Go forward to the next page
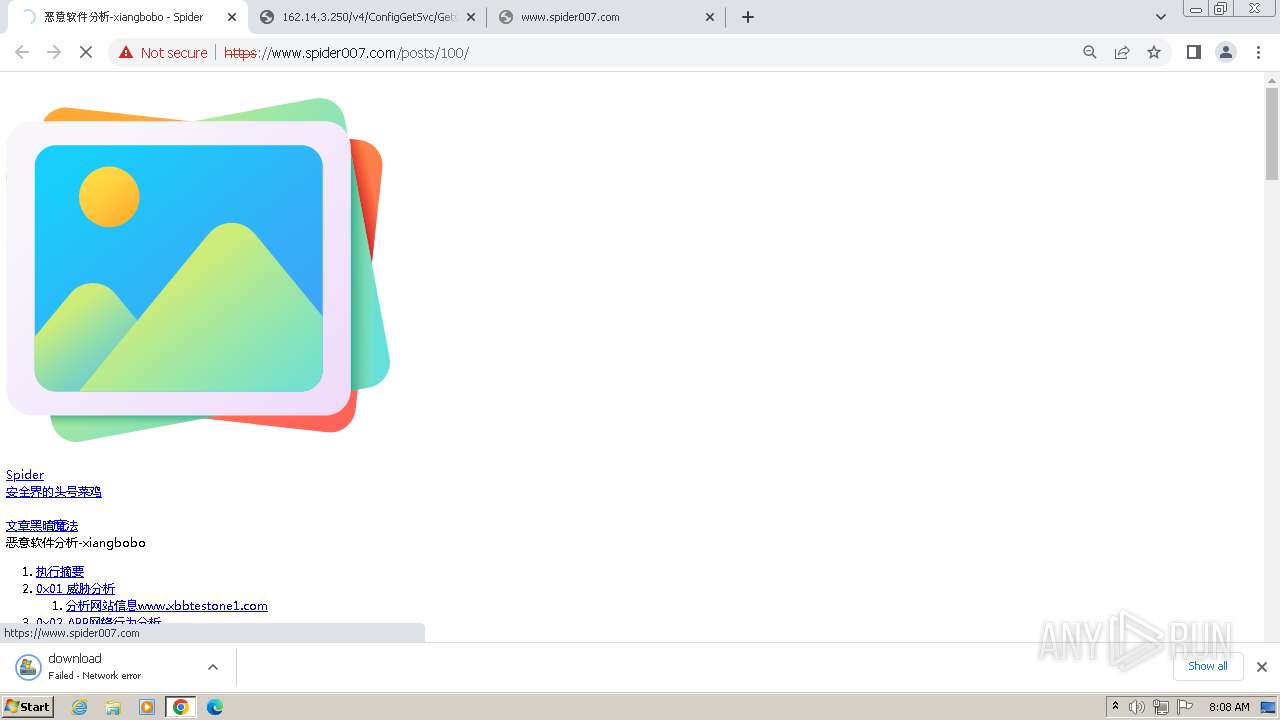Image resolution: width=1280 pixels, height=720 pixels. coord(54,52)
